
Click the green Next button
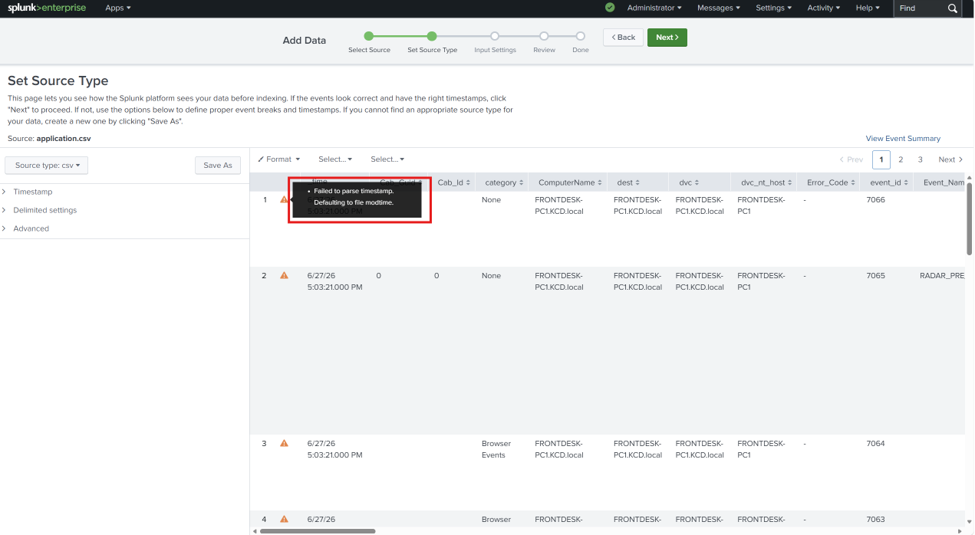point(667,37)
